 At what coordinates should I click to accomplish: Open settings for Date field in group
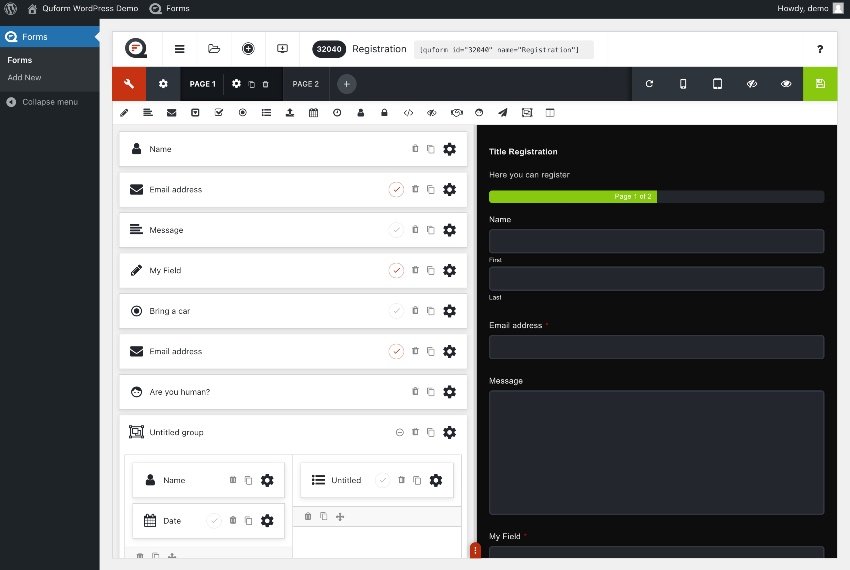(267, 521)
